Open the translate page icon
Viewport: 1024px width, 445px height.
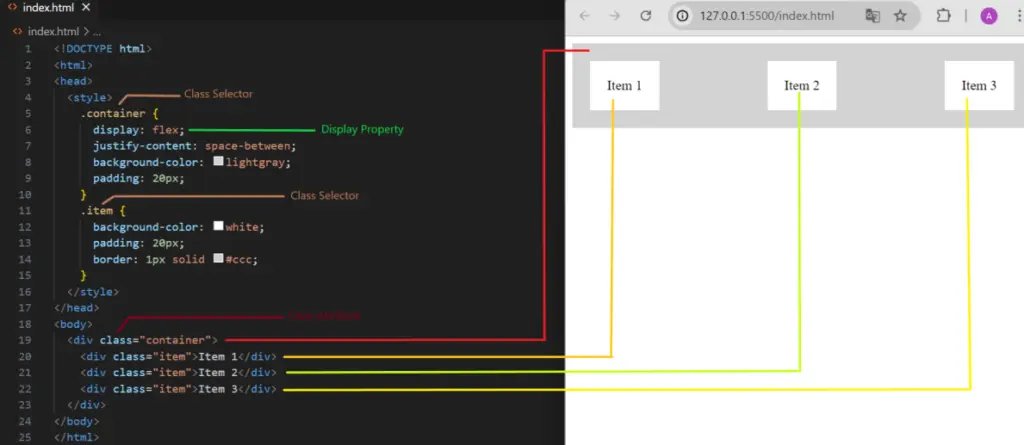[x=872, y=16]
